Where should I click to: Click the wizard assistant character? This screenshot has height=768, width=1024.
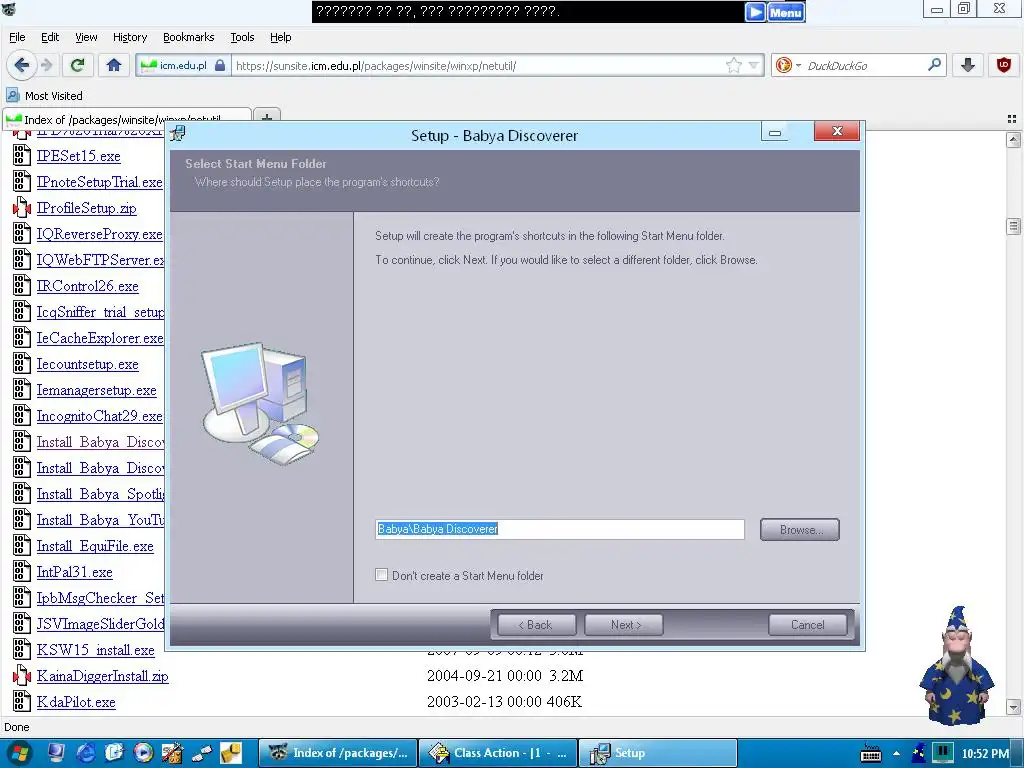coord(957,665)
